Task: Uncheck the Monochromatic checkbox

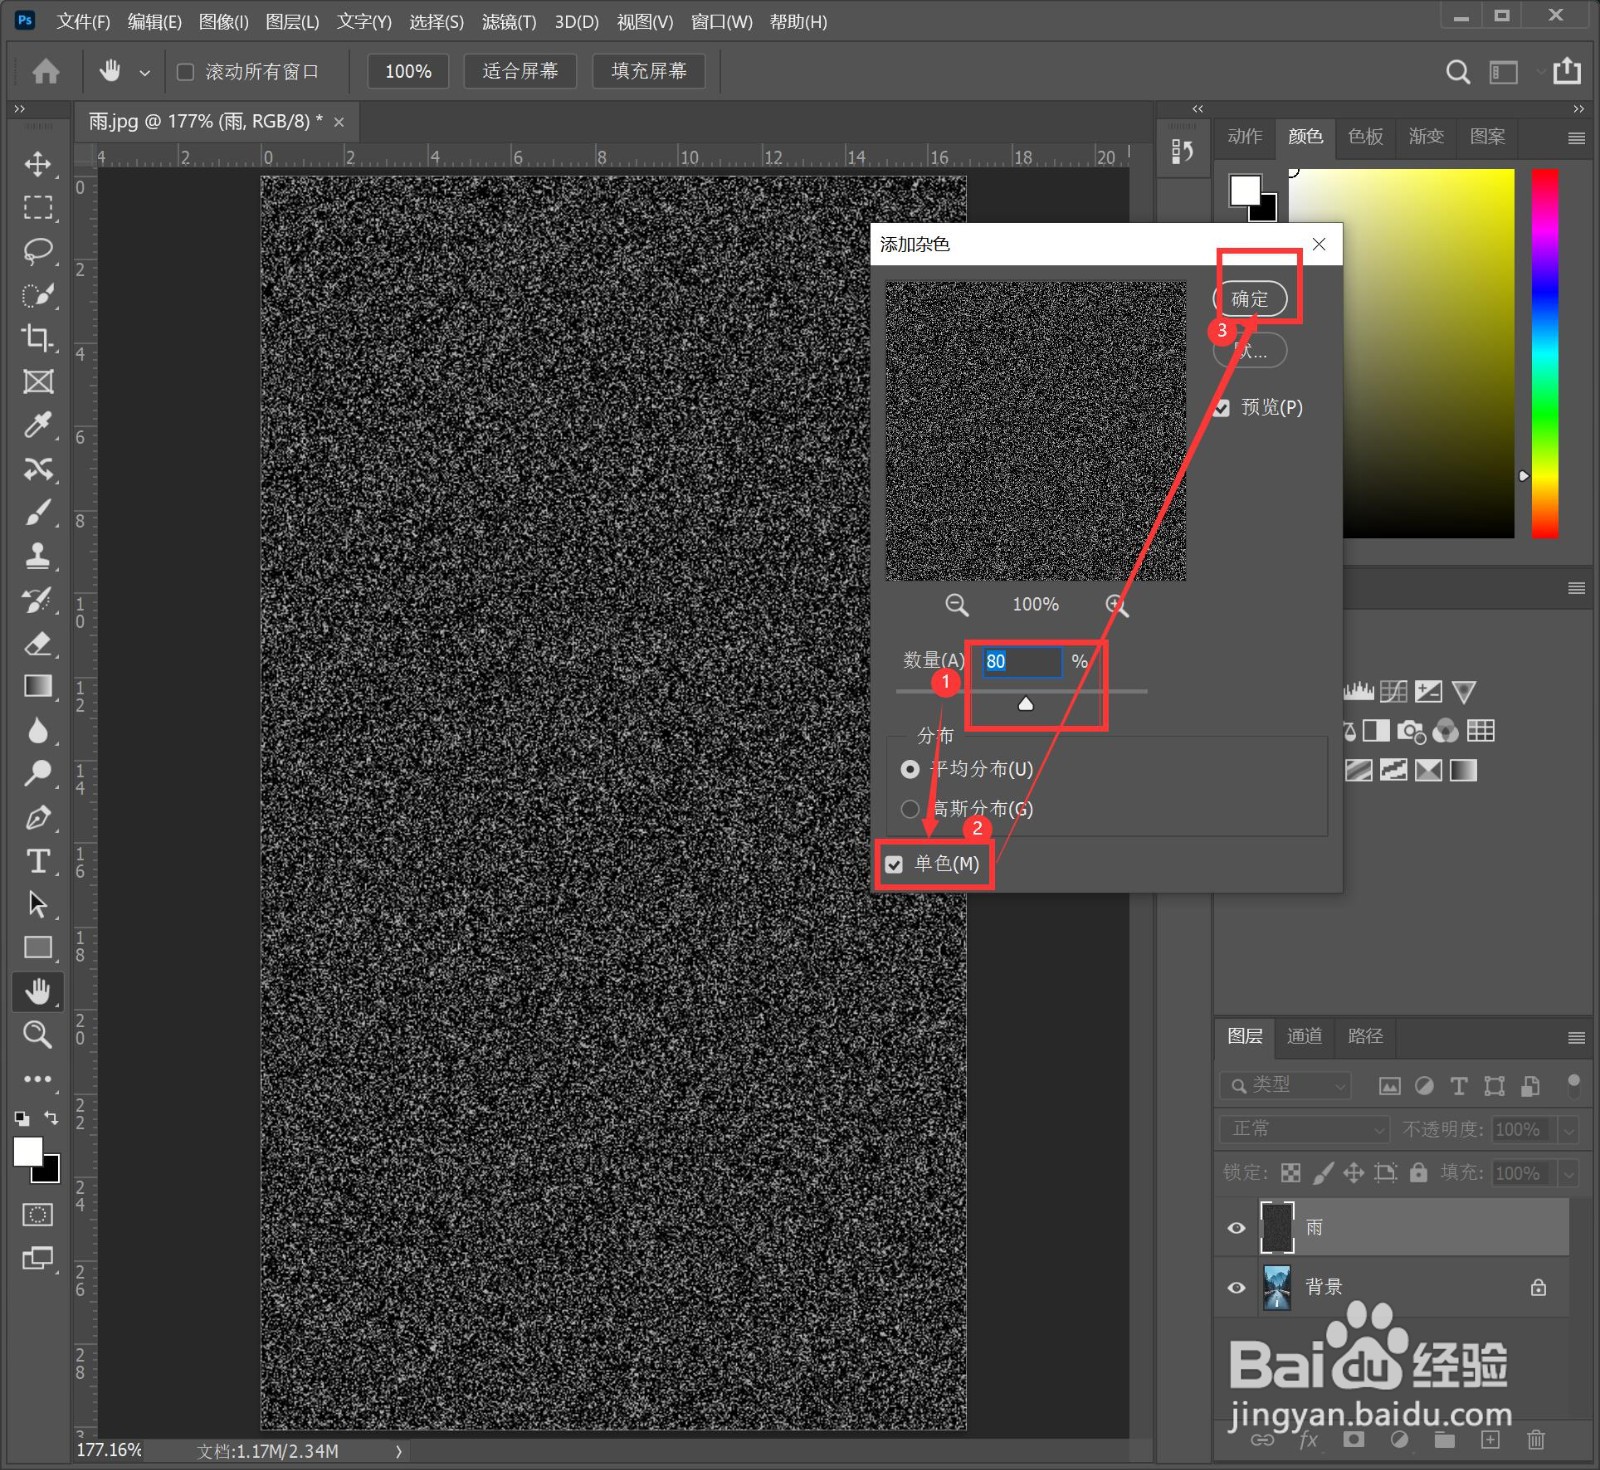Action: coord(894,864)
